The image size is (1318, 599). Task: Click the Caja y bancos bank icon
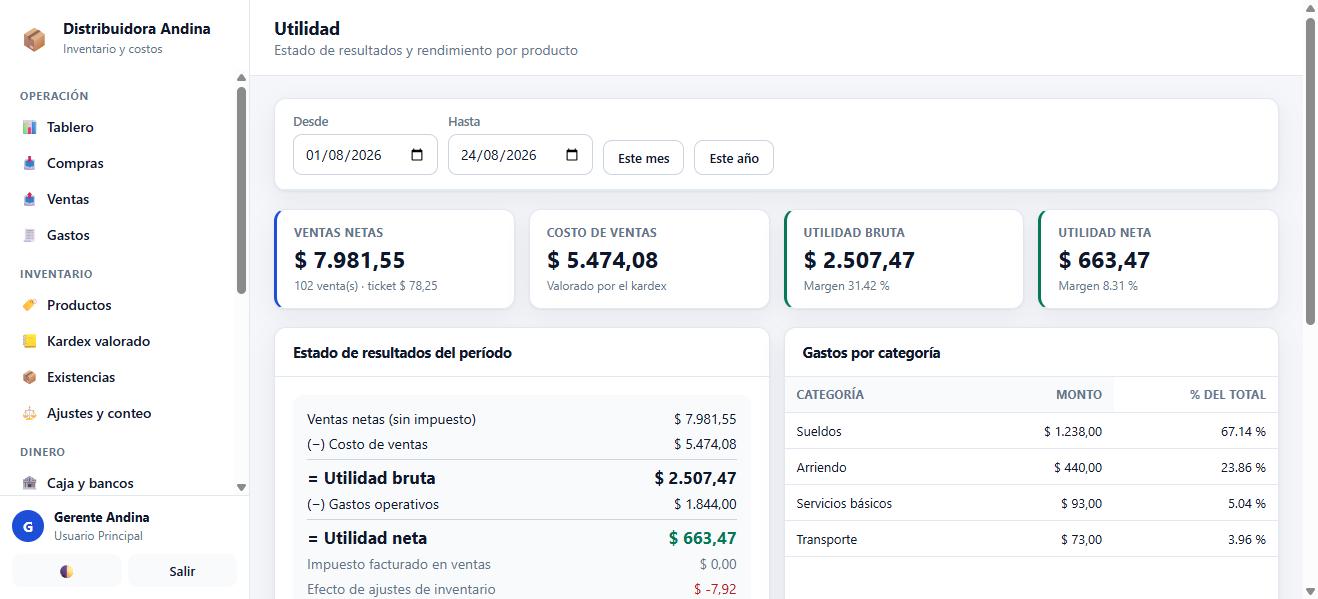29,483
